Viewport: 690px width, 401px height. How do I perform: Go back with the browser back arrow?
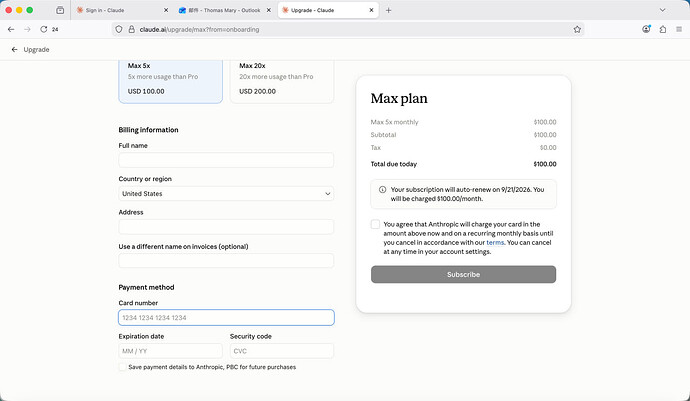(x=11, y=29)
